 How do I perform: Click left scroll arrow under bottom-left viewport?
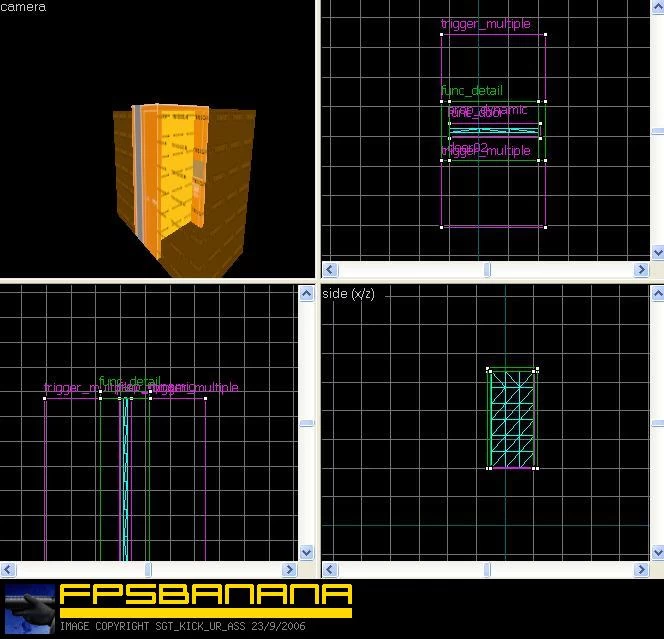[8, 570]
